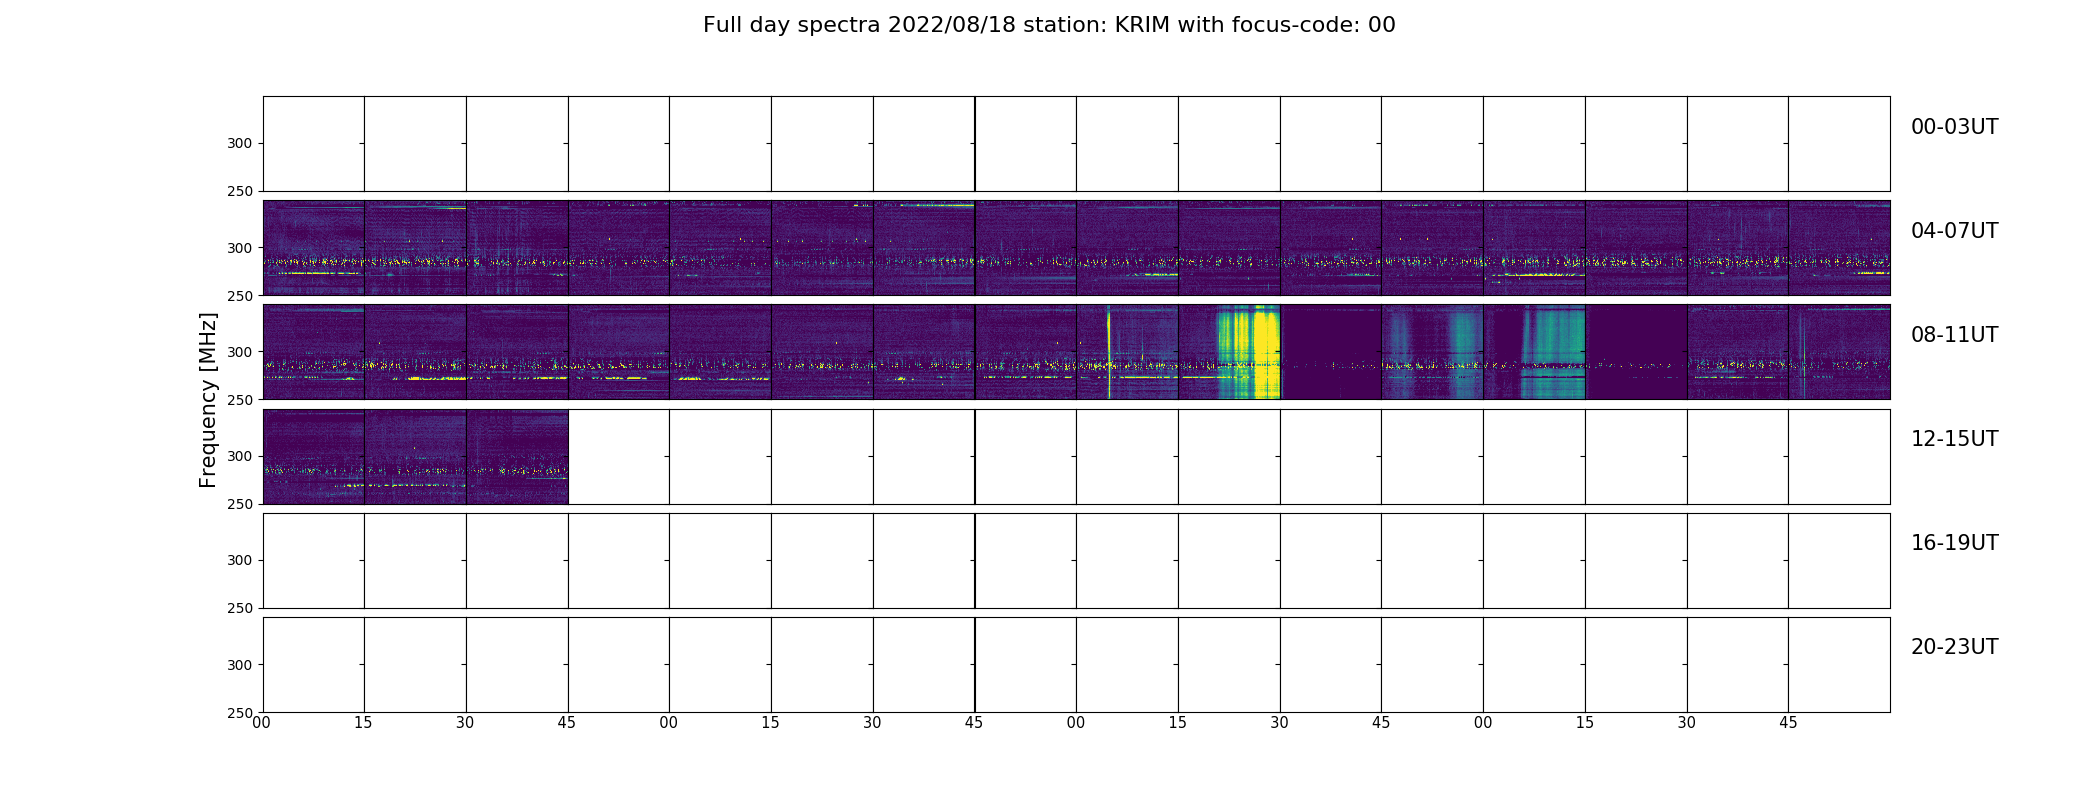
Task: Click the '20-23UT' row label
Action: coord(1954,647)
